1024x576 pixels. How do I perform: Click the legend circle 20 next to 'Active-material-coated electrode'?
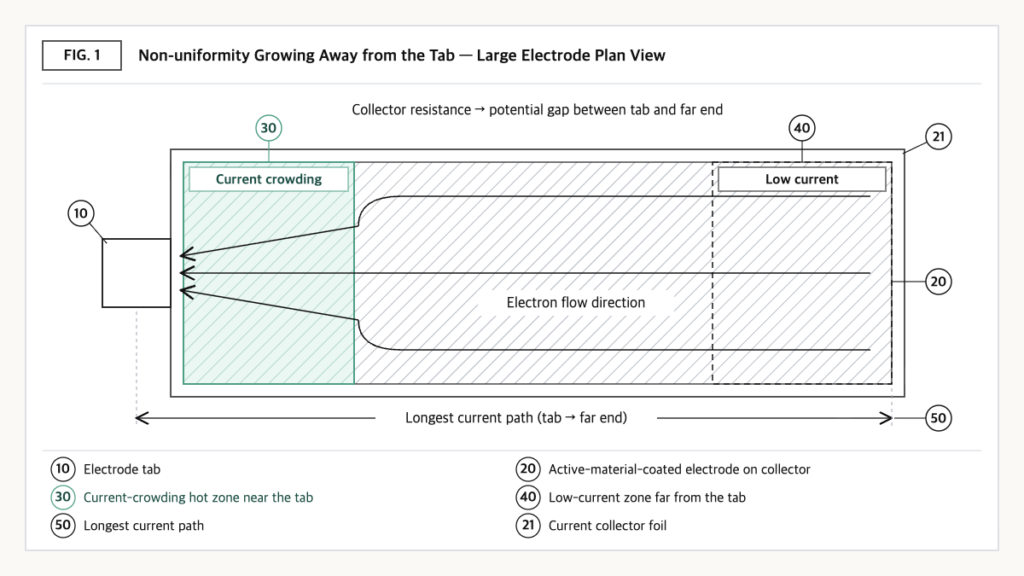tap(528, 469)
